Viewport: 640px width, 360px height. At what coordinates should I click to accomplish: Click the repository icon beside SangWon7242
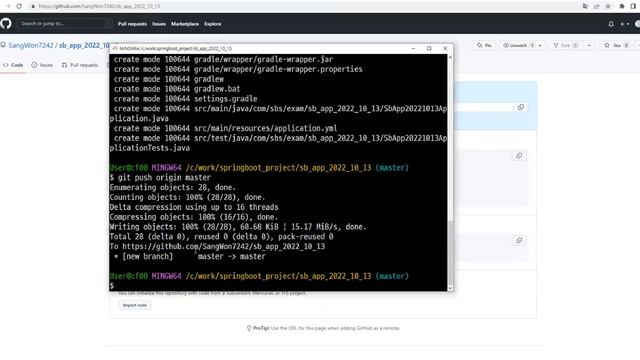3,45
